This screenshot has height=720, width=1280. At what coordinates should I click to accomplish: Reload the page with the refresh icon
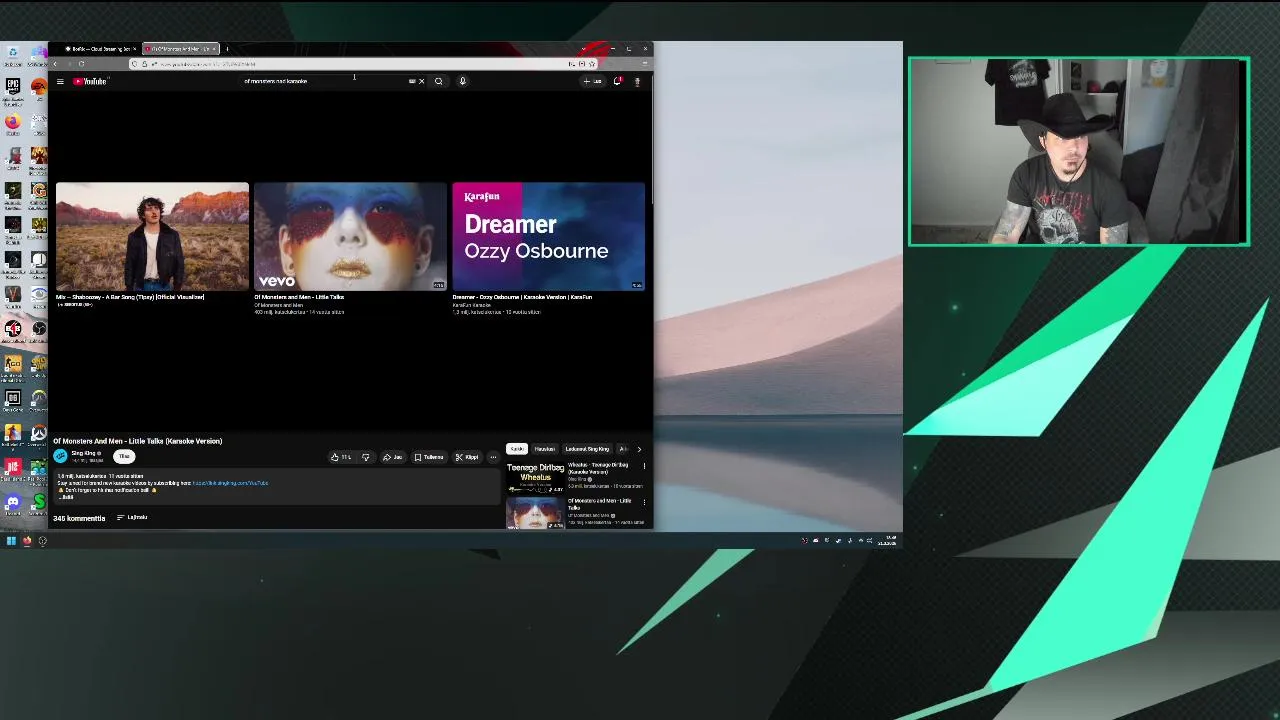(x=81, y=64)
